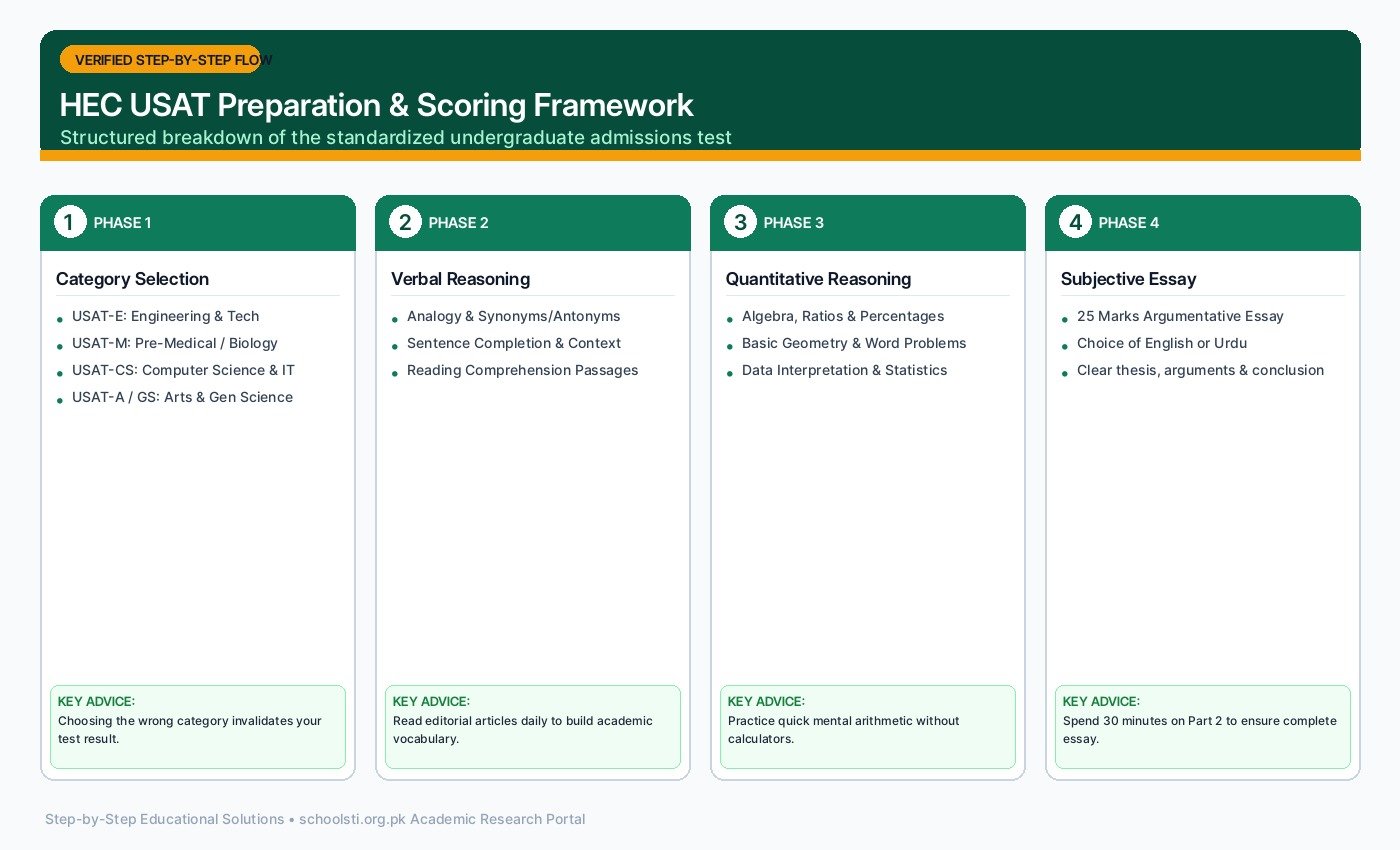The image size is (1400, 850).
Task: Click the 'Choosing the wrong category' advice text
Action: point(190,730)
